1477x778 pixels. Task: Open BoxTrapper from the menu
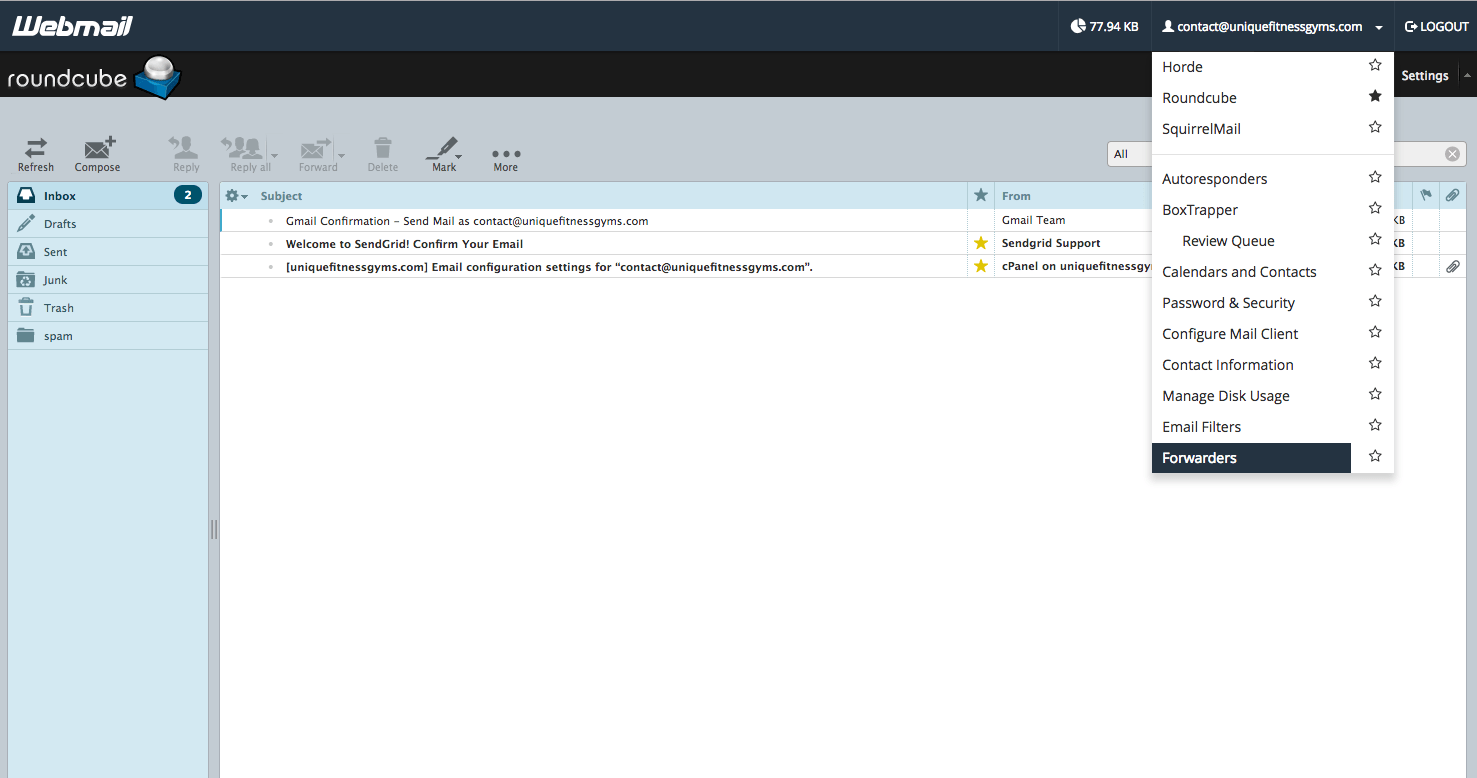pos(1252,210)
